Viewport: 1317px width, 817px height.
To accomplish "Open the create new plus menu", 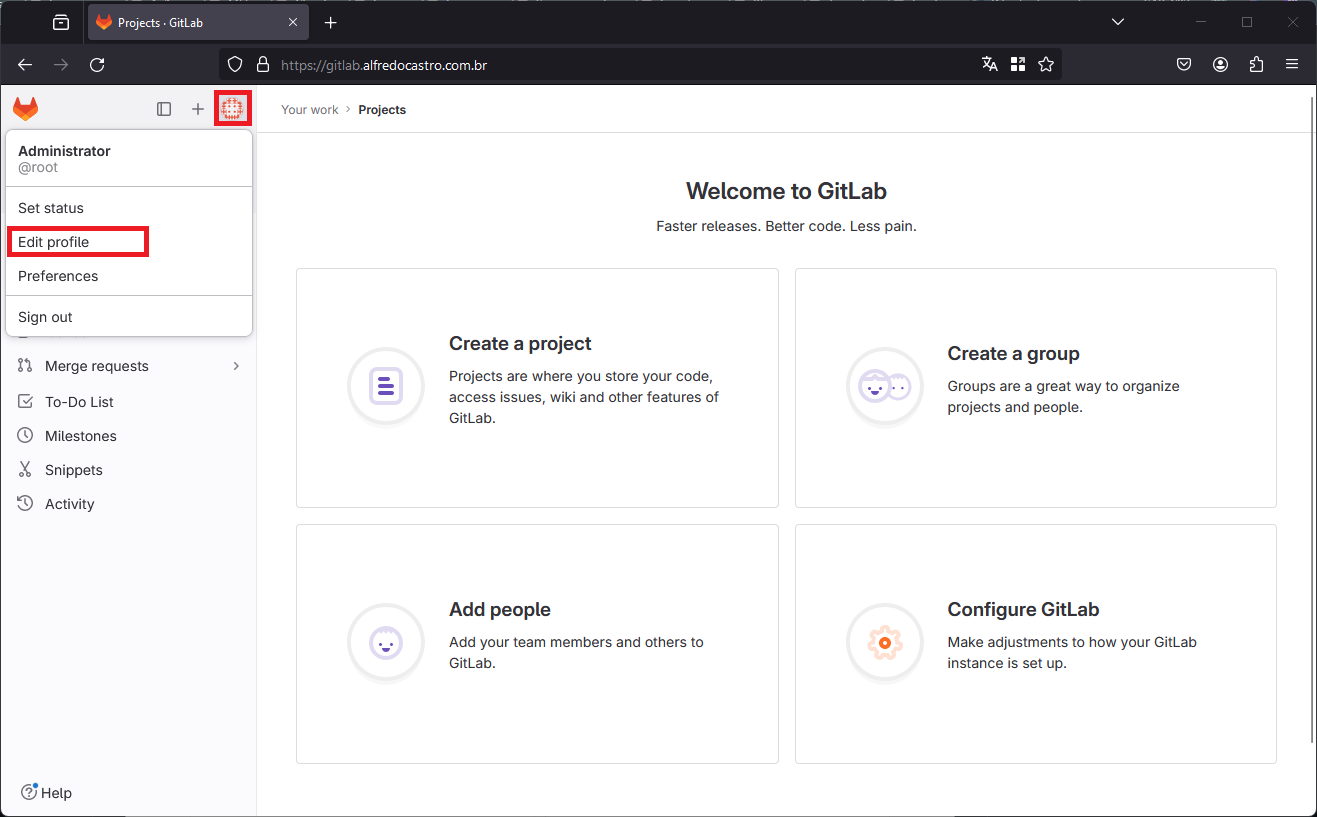I will click(198, 109).
